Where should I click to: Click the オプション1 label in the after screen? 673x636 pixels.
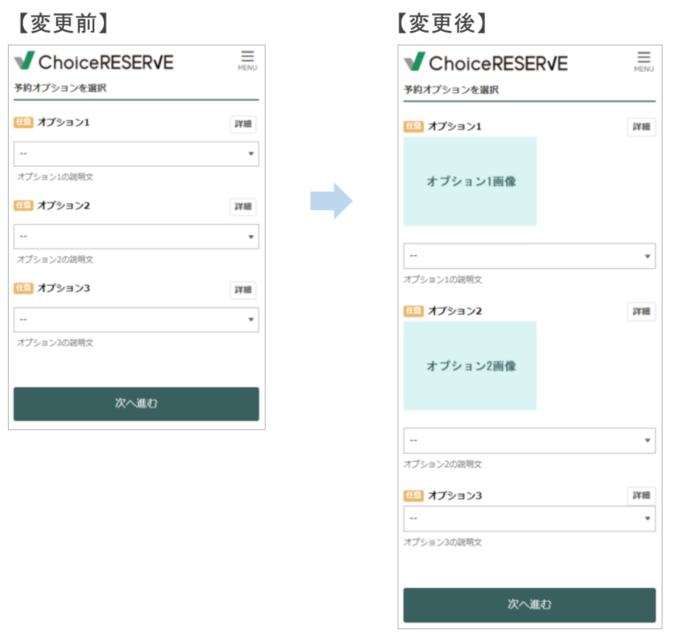tap(455, 126)
